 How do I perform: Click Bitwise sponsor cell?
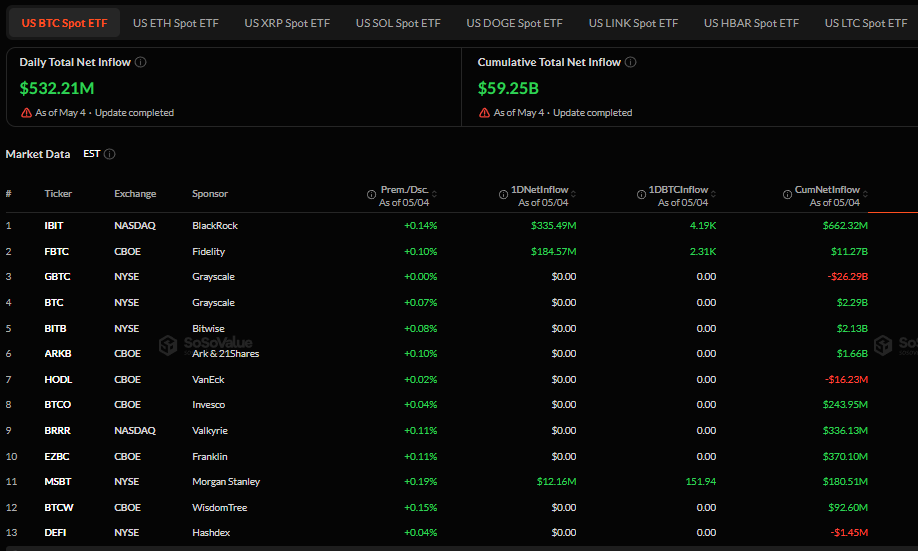[208, 328]
